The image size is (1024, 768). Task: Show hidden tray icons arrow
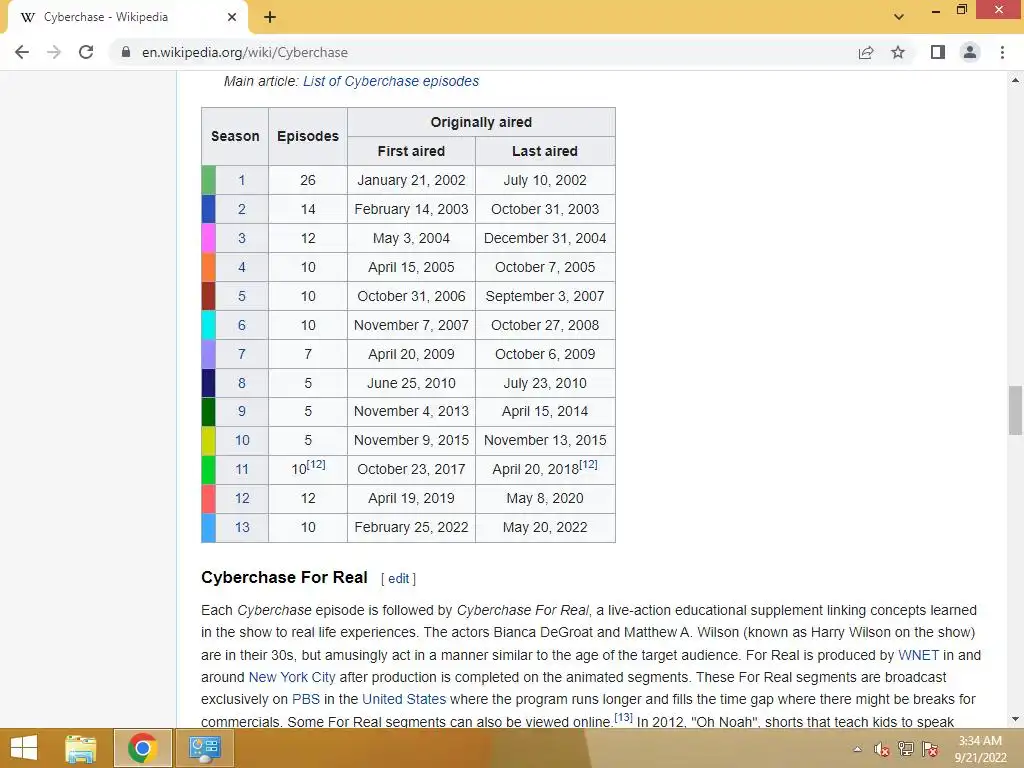[x=857, y=749]
